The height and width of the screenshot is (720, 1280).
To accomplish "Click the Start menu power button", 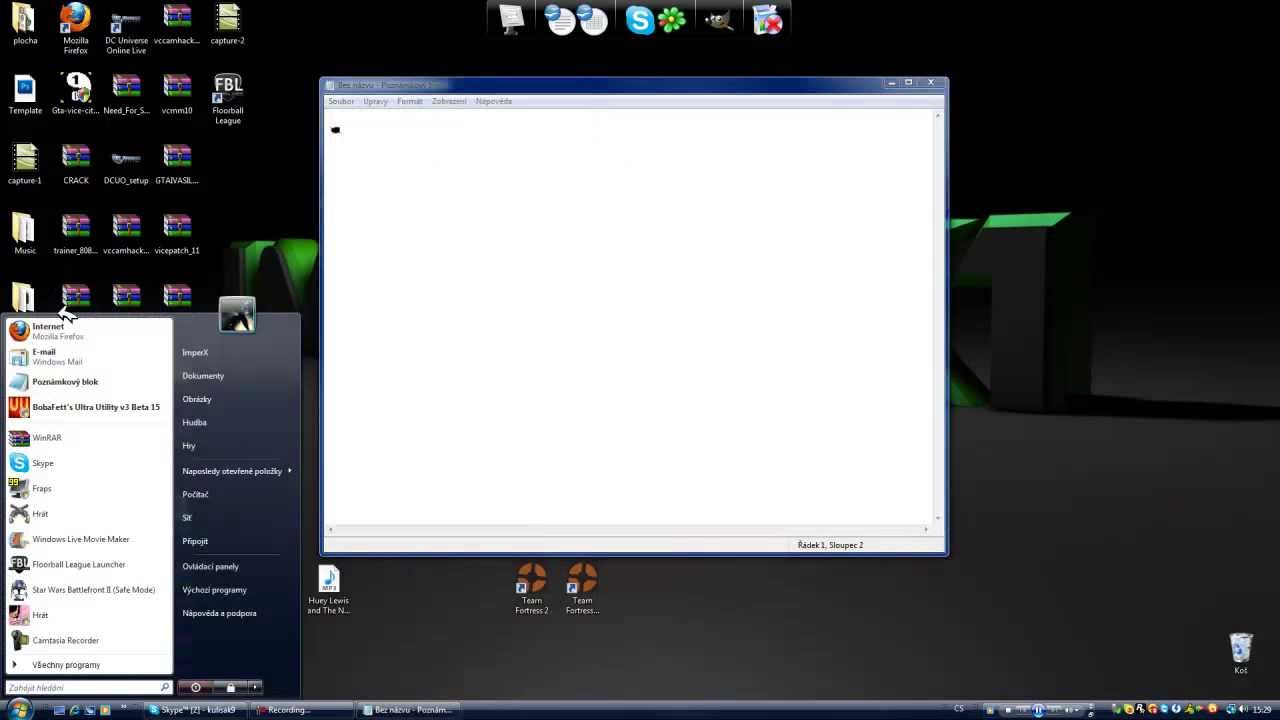I will click(195, 687).
